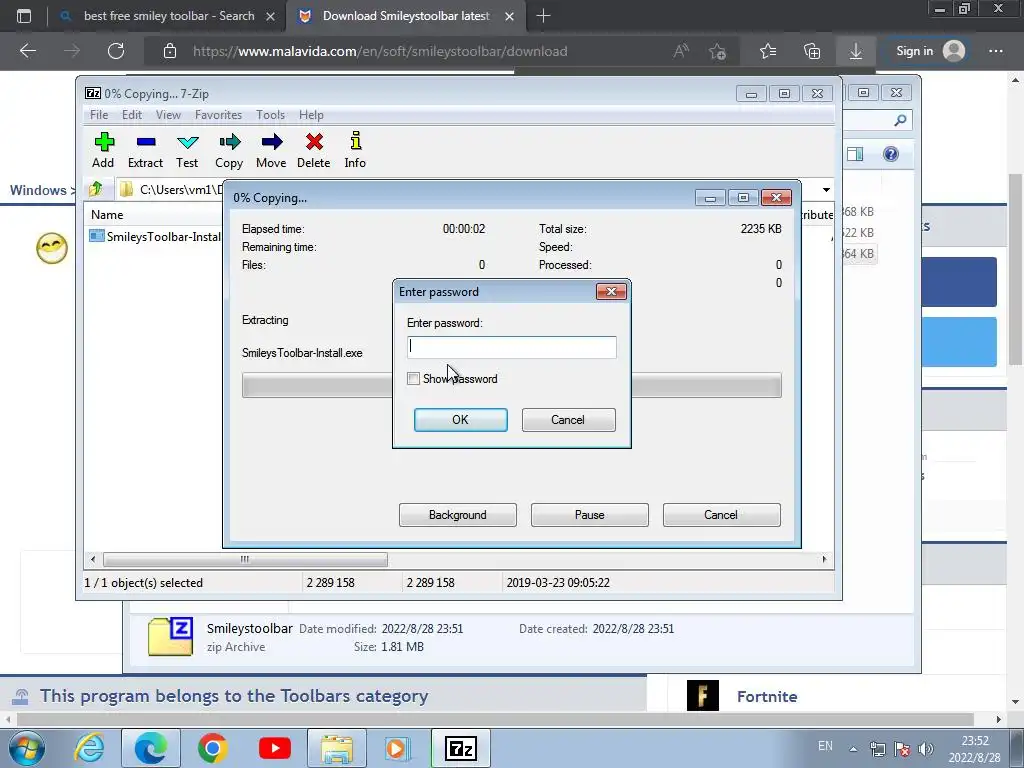Click the Move toolbar icon
This screenshot has width=1024, height=768.
point(271,150)
